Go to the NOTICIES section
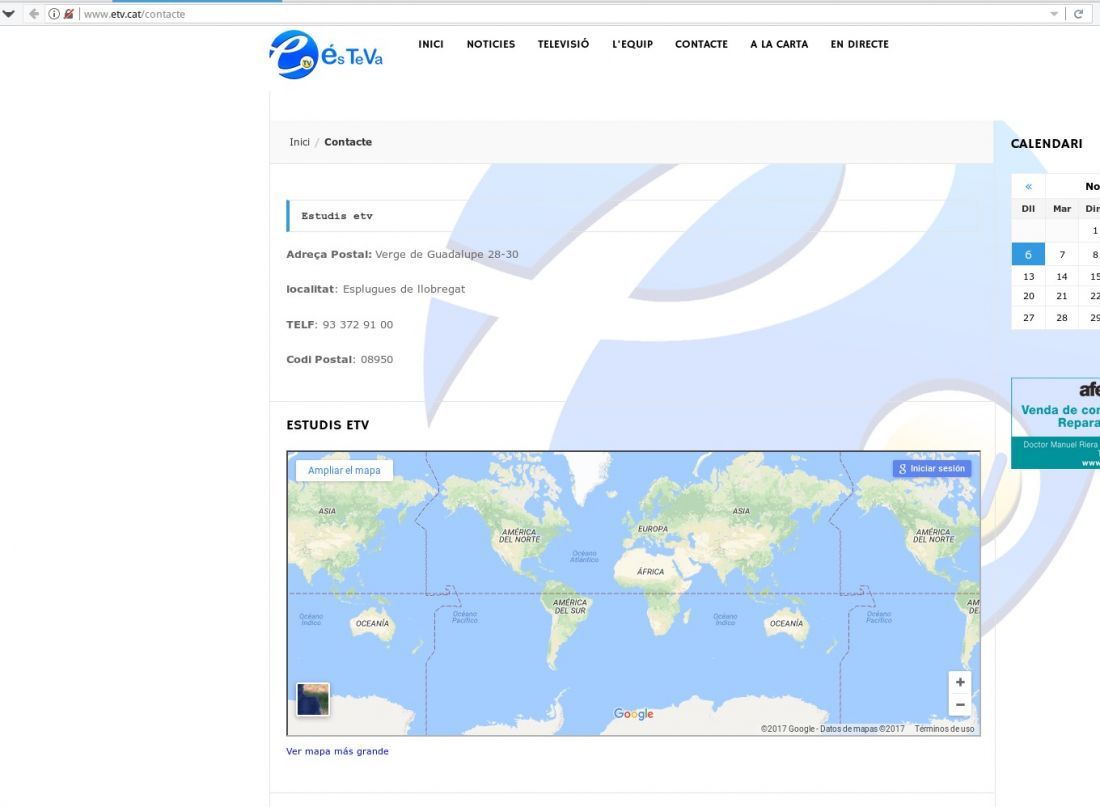This screenshot has height=807, width=1100. pos(491,44)
